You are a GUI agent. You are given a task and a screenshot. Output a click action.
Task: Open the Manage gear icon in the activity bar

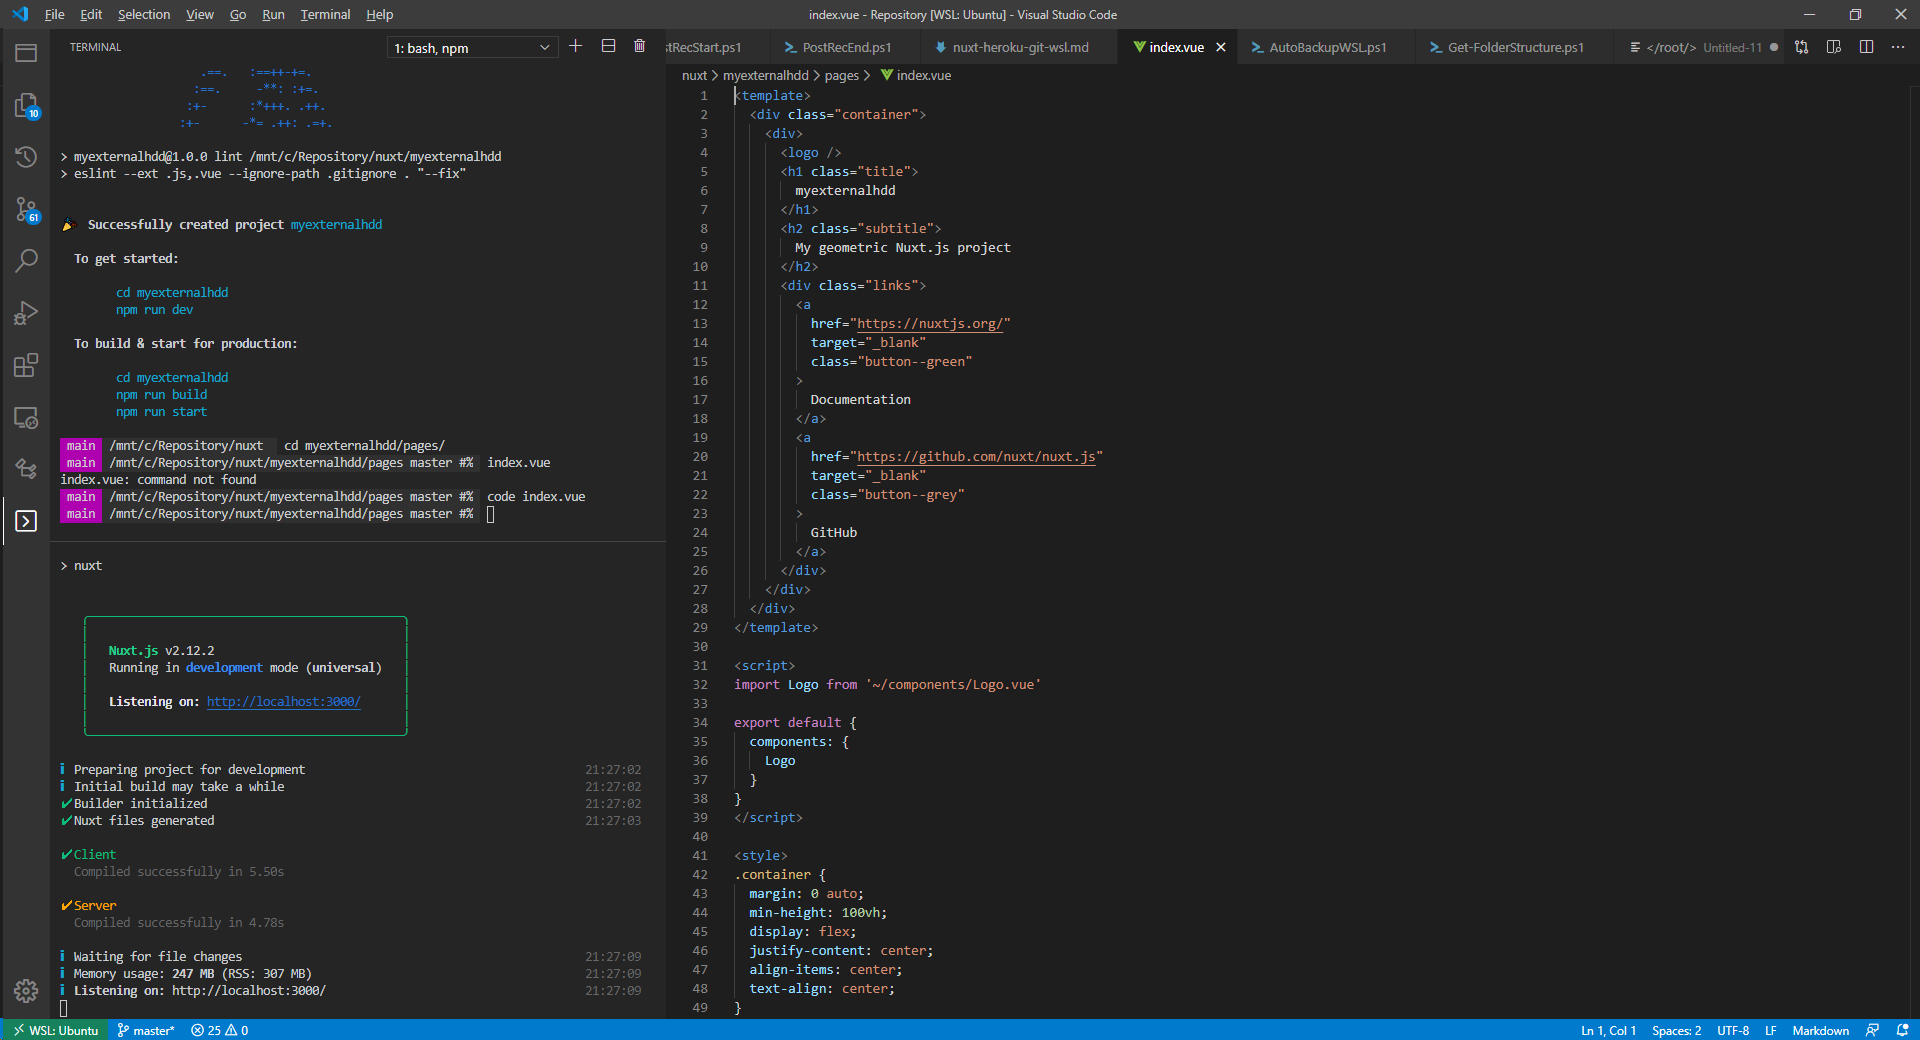click(x=26, y=990)
